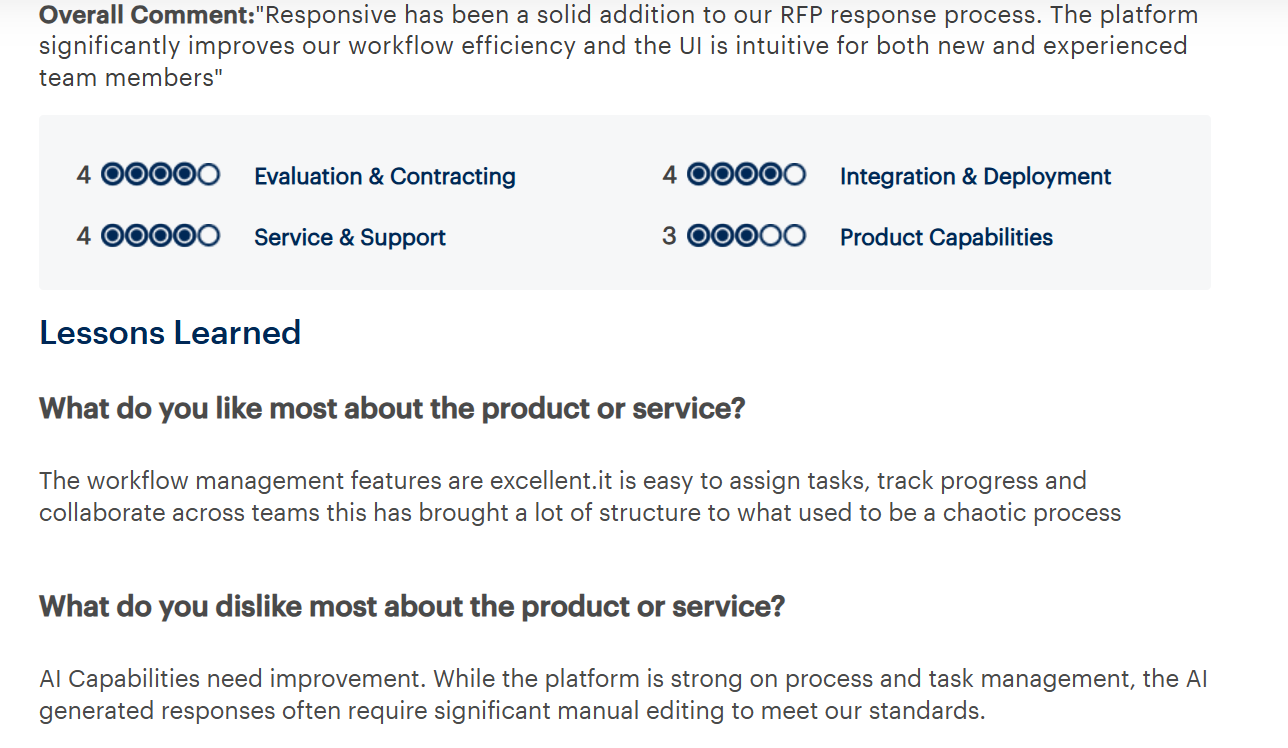
Task: Click third filled circle of Product Capabilities rating
Action: coord(747,236)
